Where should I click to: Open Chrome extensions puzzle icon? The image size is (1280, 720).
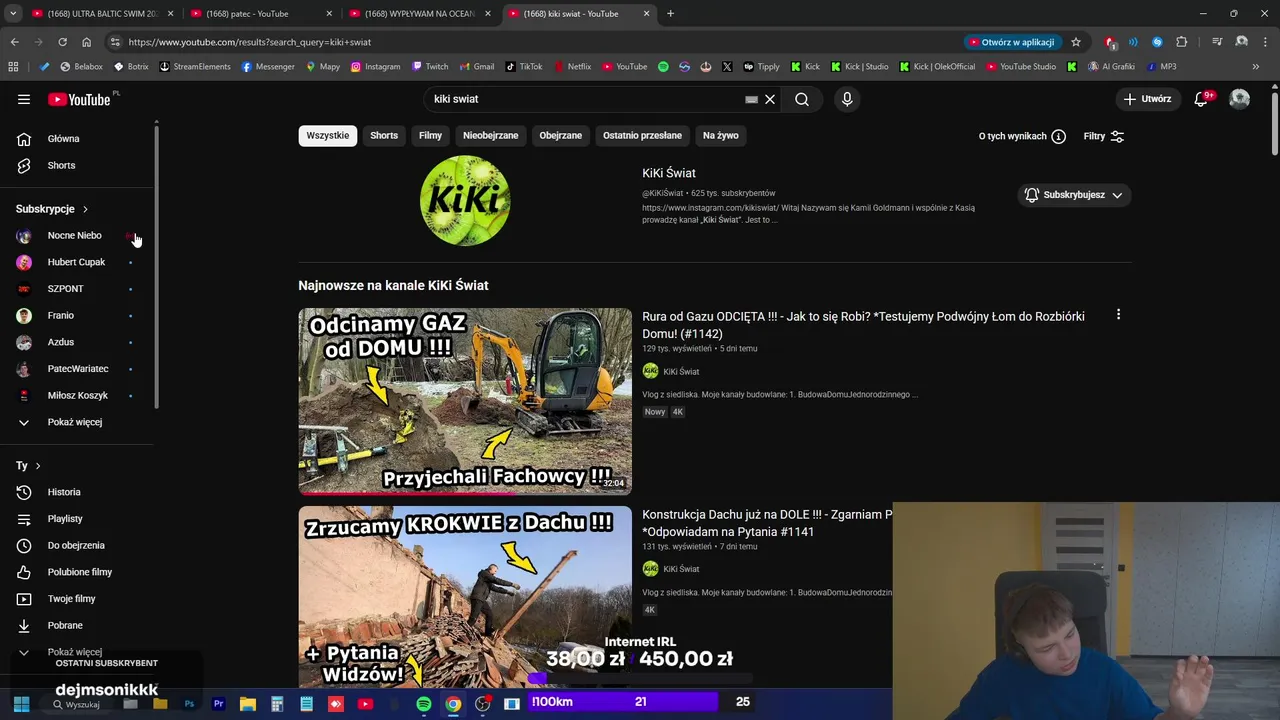(1182, 42)
